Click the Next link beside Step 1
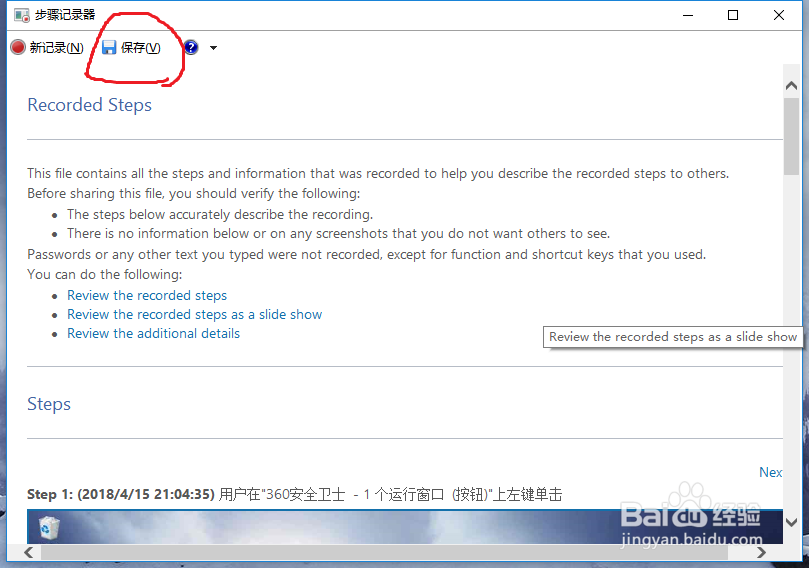Image resolution: width=809 pixels, height=568 pixels. (x=770, y=472)
